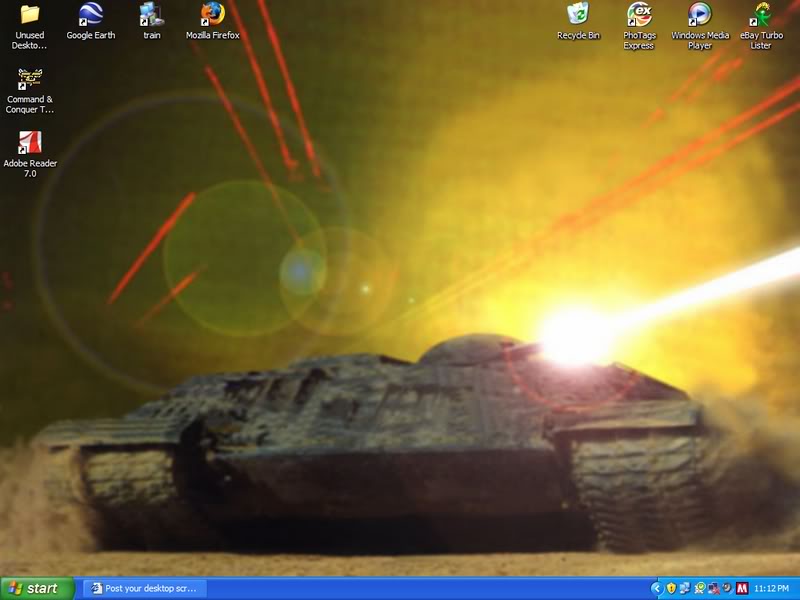Screen dimensions: 800x600
Task: Switch to 'Post your desktop scr...' taskbar window
Action: point(145,588)
